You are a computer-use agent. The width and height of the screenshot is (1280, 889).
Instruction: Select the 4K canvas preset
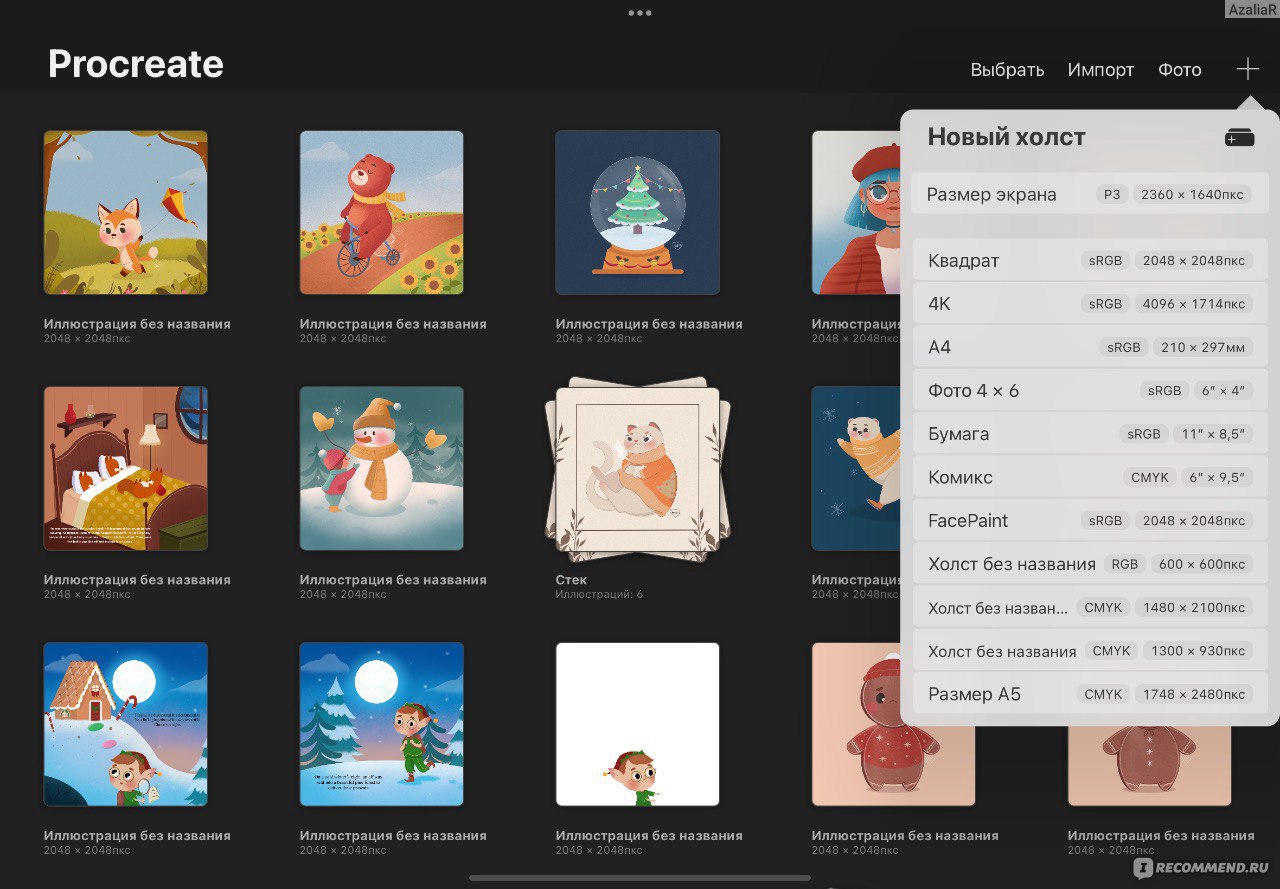pos(1090,303)
